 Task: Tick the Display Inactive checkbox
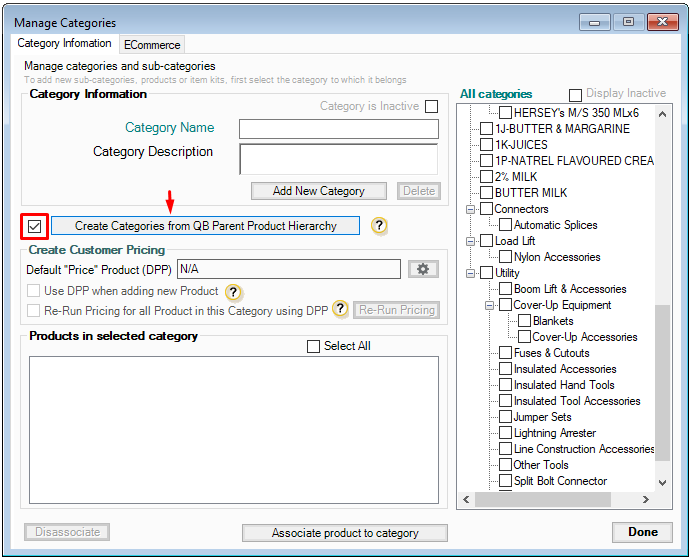(576, 94)
